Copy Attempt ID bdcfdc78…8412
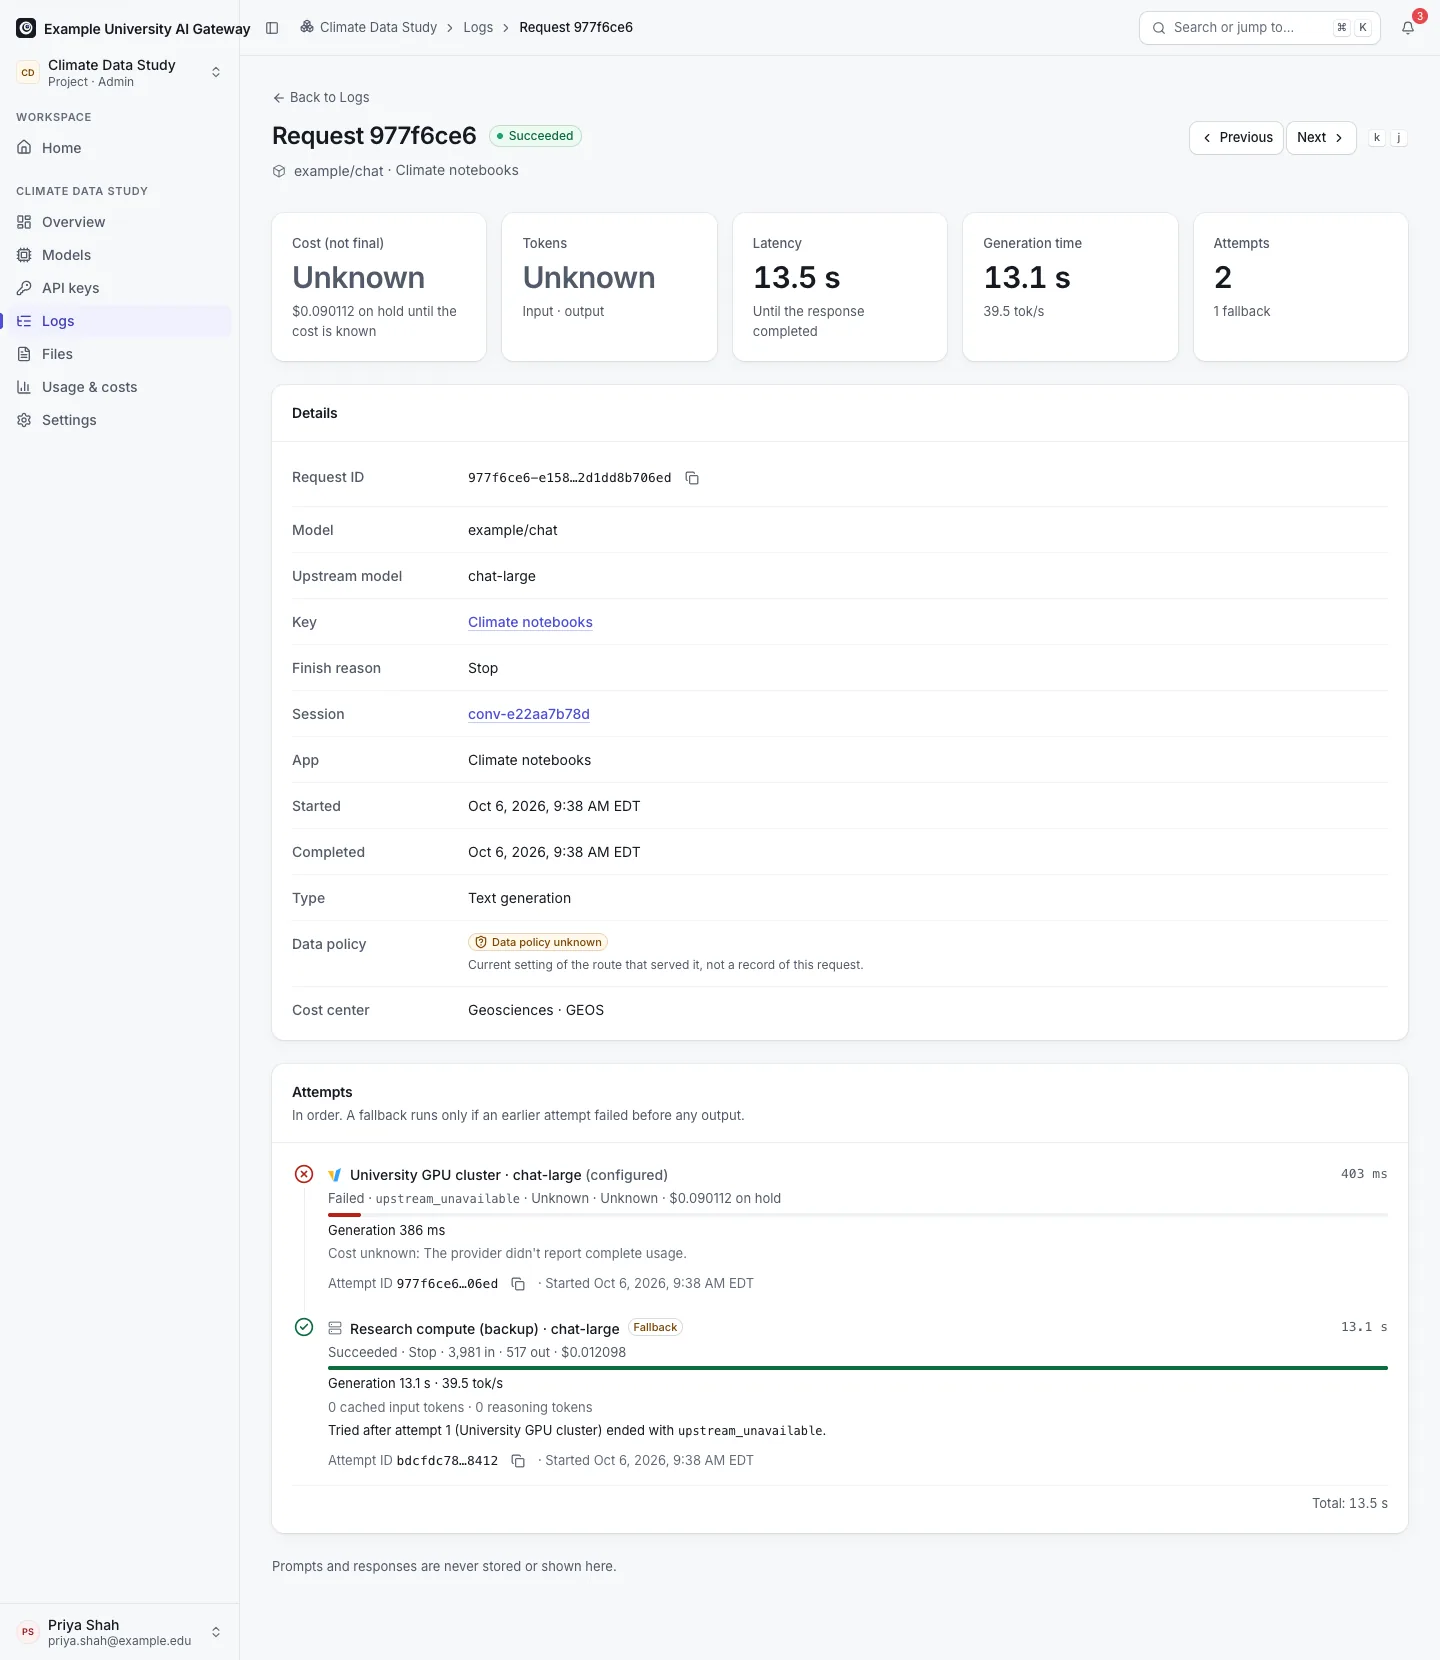1440x1660 pixels. (x=518, y=1461)
